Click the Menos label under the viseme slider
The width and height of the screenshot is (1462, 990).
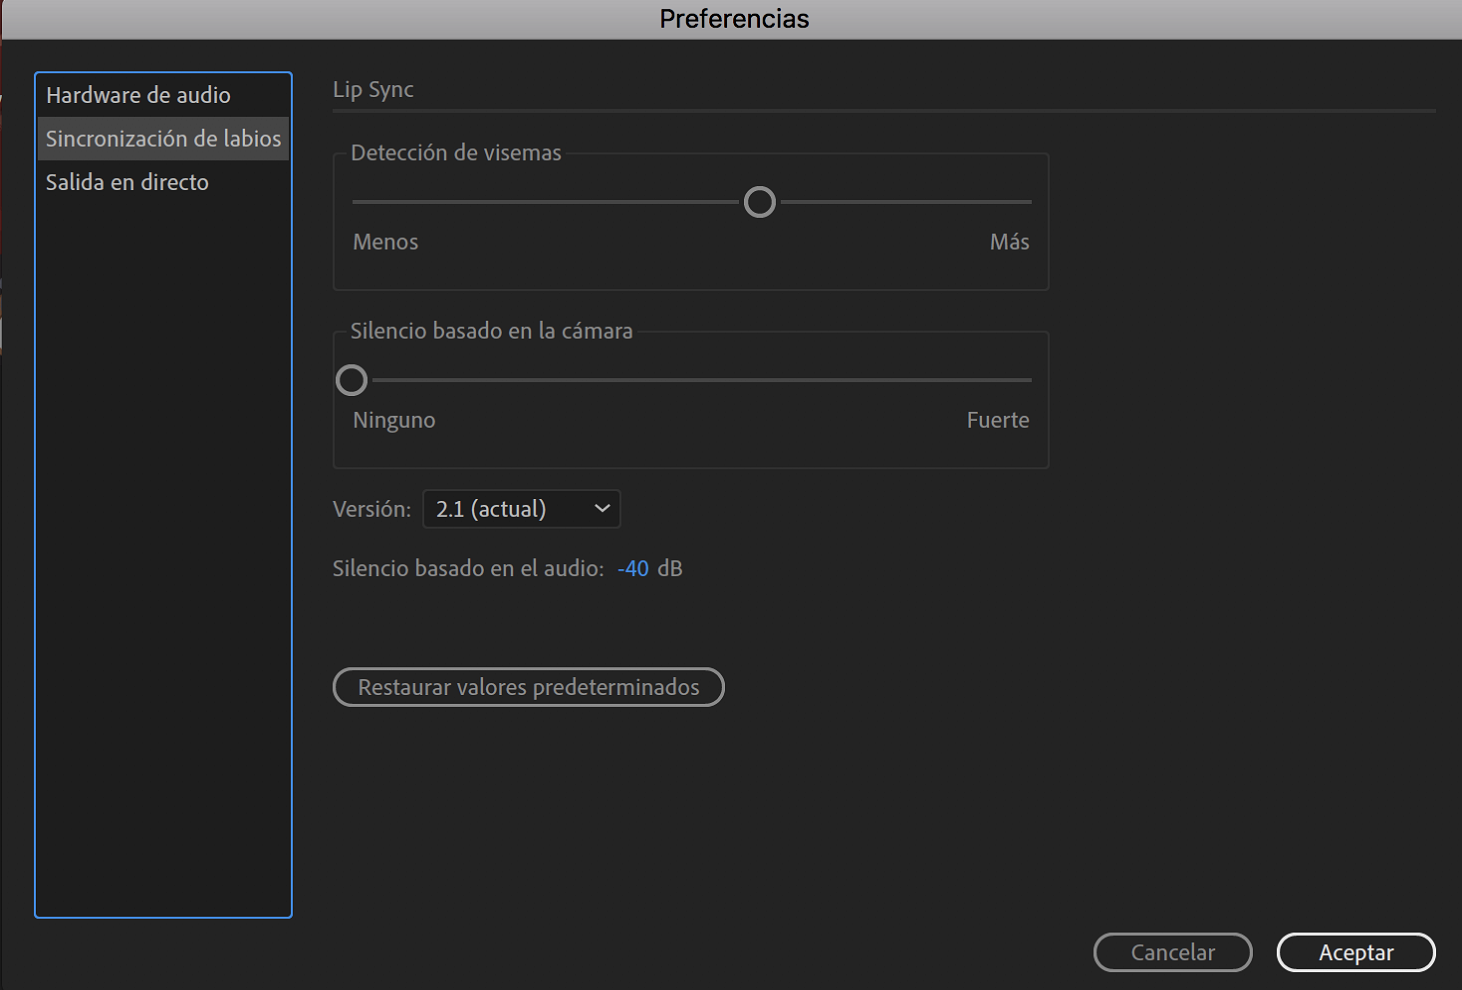pyautogui.click(x=385, y=242)
